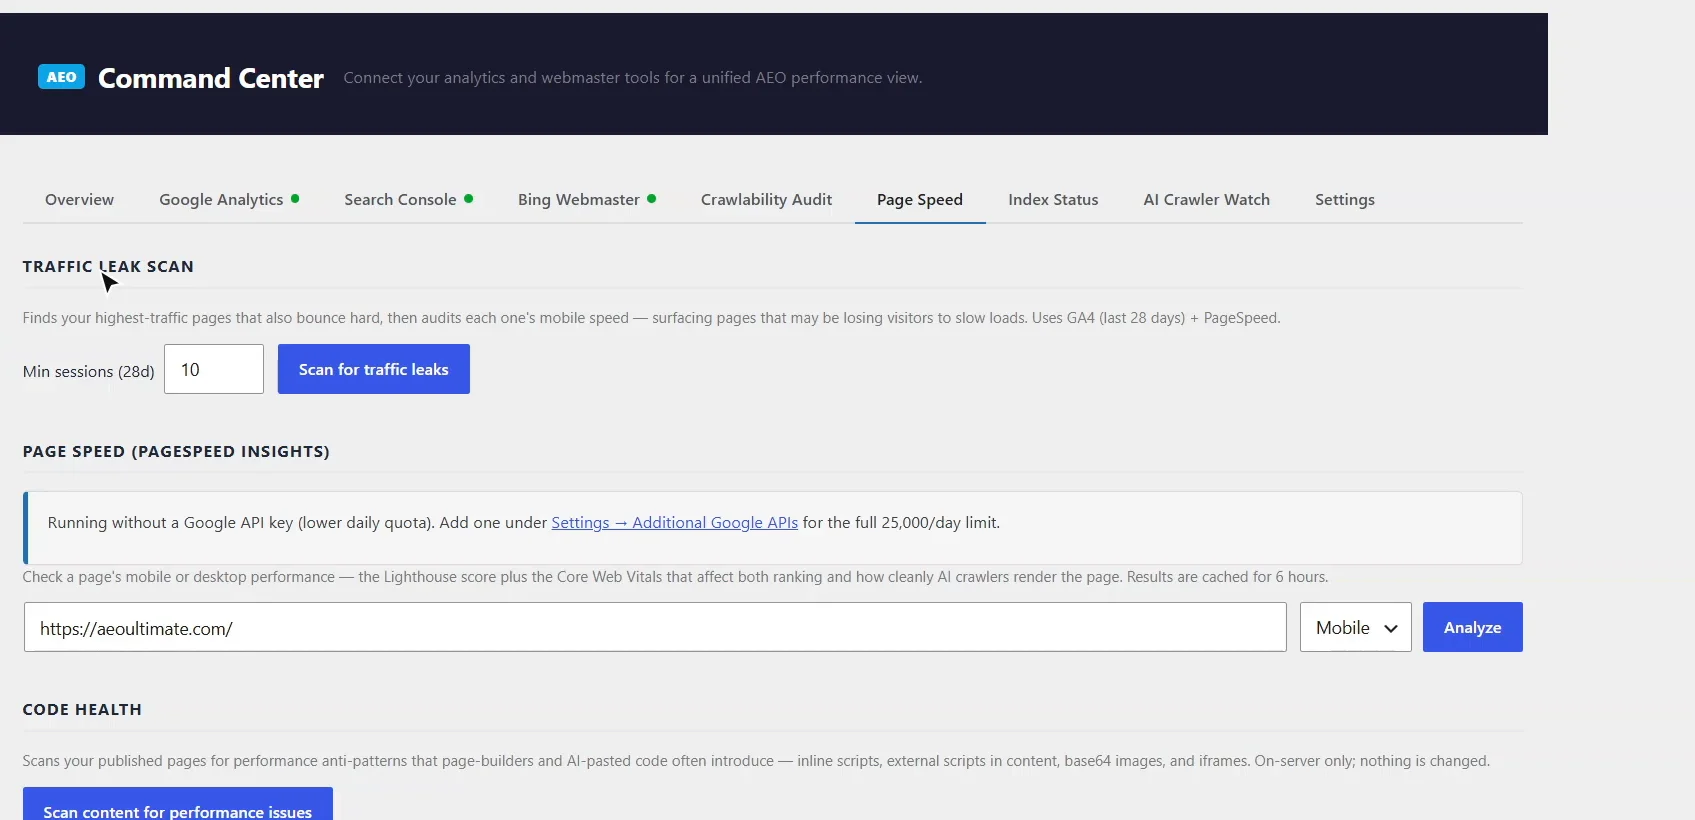
Task: Click the Traffic Leak Scan heading
Action: click(108, 266)
